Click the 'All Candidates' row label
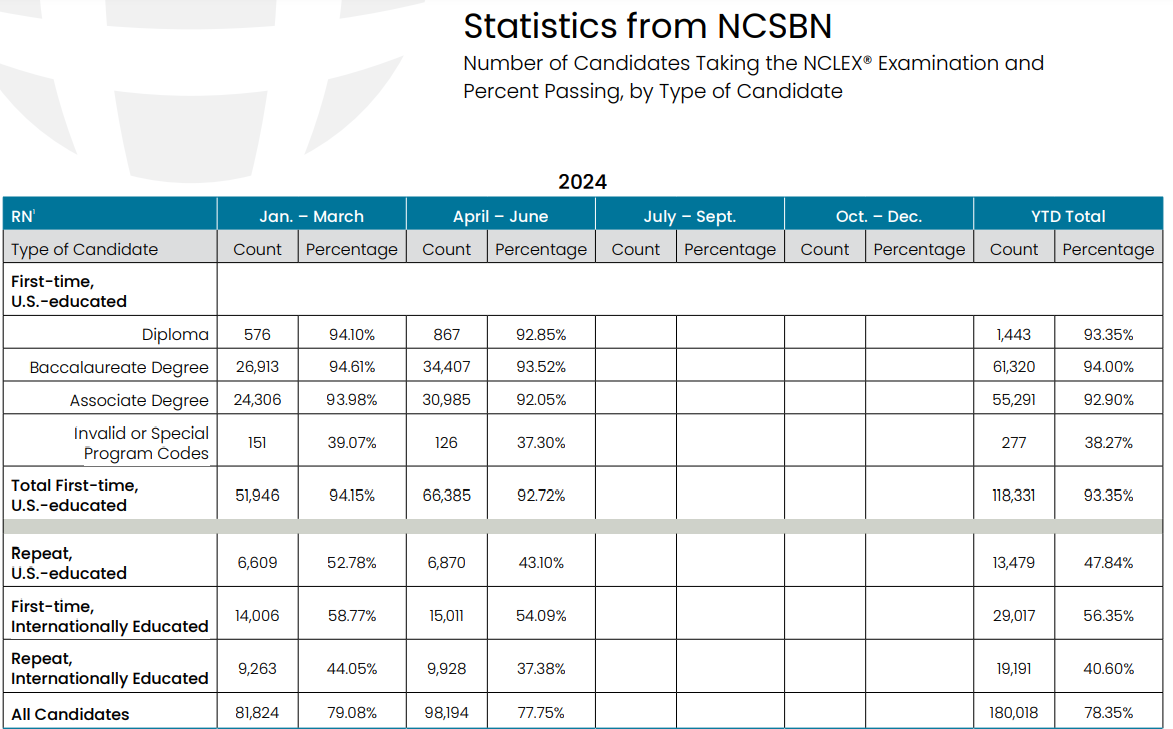This screenshot has width=1173, height=729. [70, 714]
